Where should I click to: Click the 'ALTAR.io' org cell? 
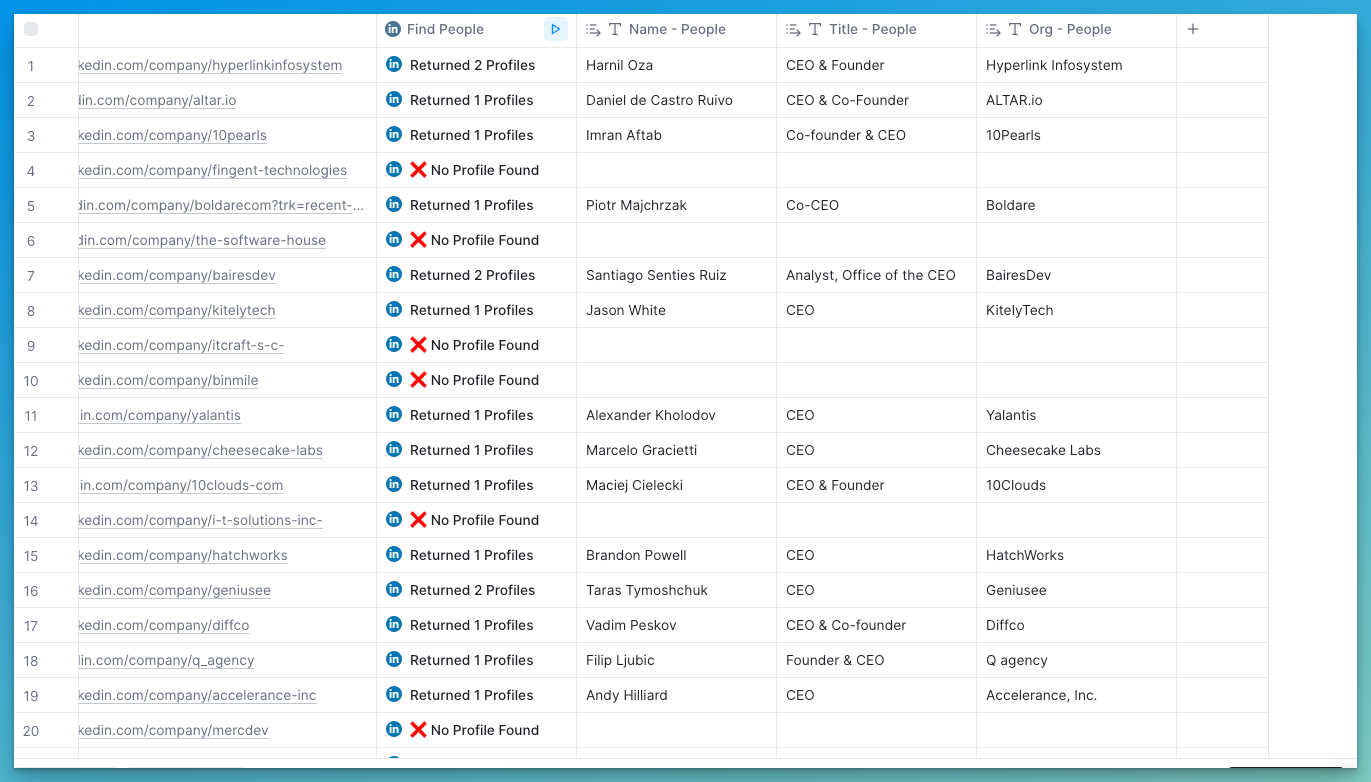pos(1077,100)
